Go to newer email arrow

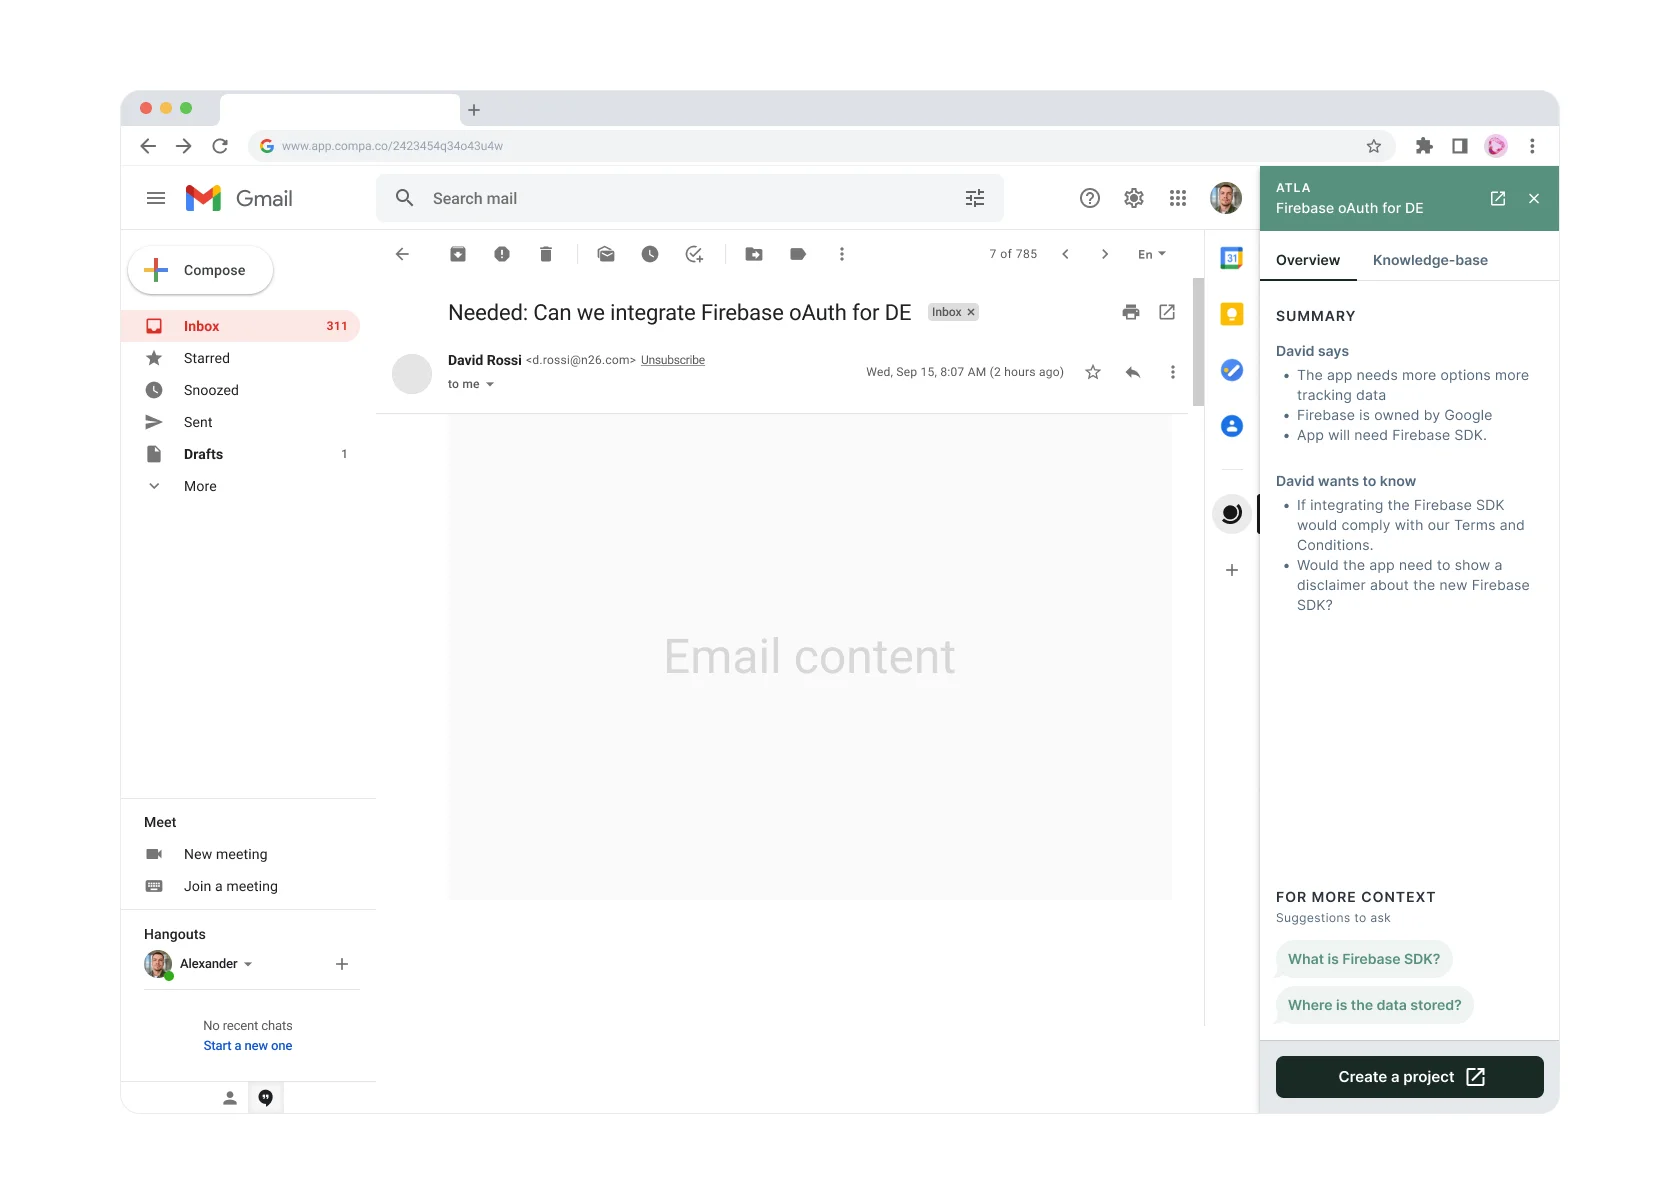(1066, 254)
